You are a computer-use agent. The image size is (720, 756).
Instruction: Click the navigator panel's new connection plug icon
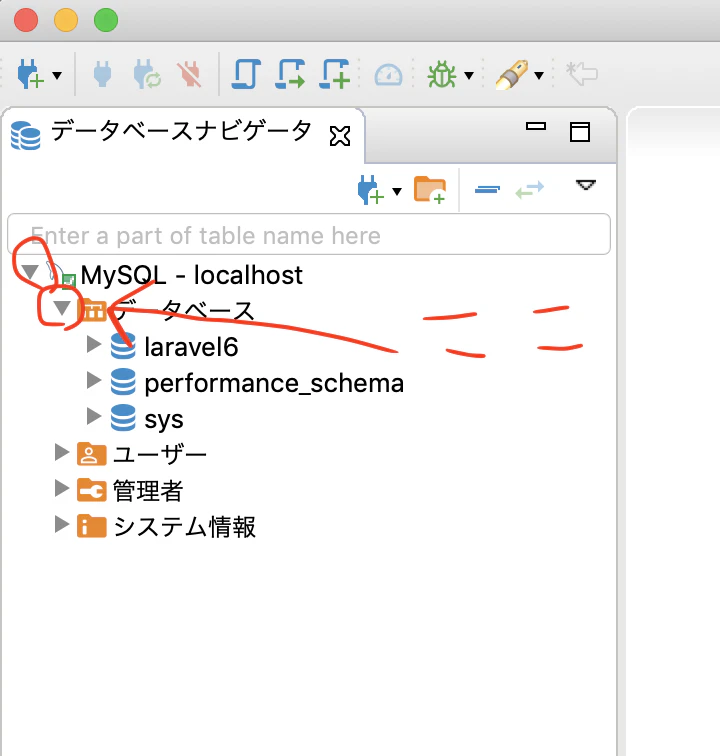[370, 190]
